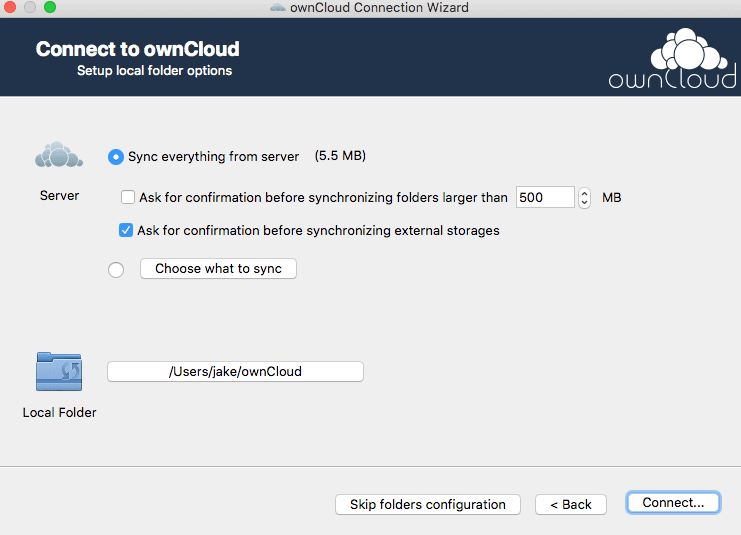Uncheck confirmation before synchronizing external storages
Viewport: 741px width, 535px height.
tap(126, 230)
